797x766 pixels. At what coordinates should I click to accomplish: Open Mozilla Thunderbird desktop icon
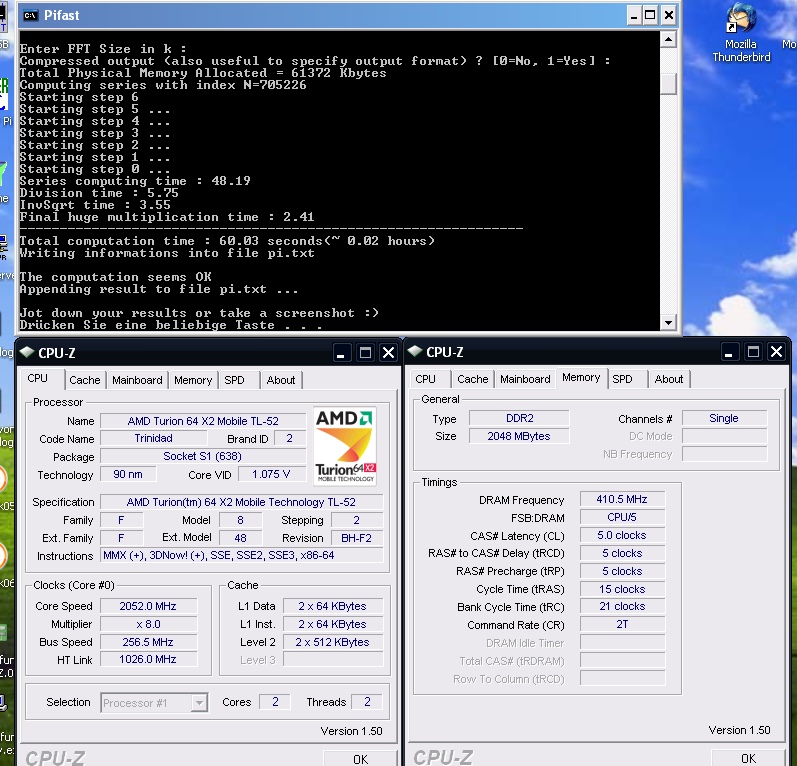coord(741,32)
